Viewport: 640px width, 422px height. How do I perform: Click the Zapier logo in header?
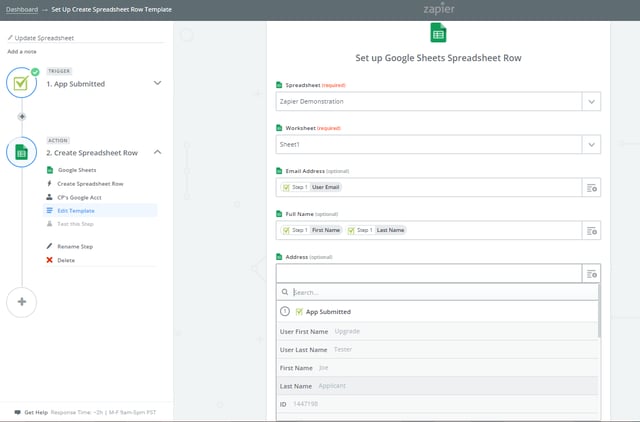tap(439, 9)
